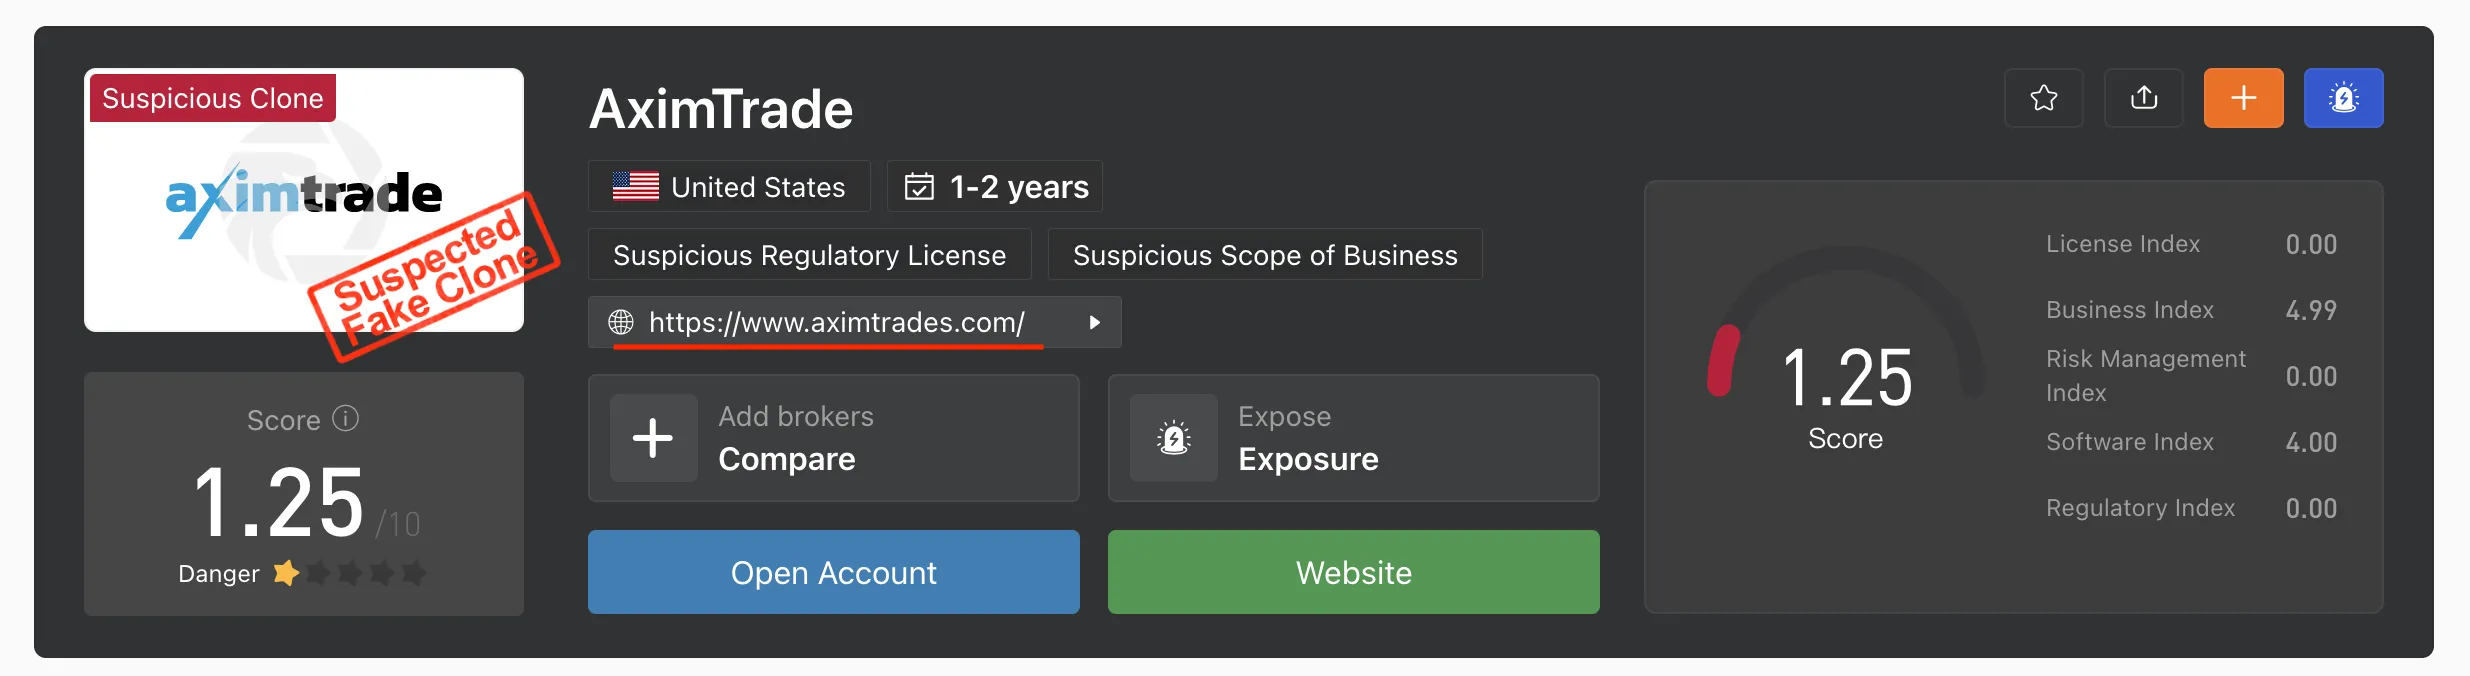Click the star favorite icon
The width and height of the screenshot is (2470, 676).
tap(2043, 98)
